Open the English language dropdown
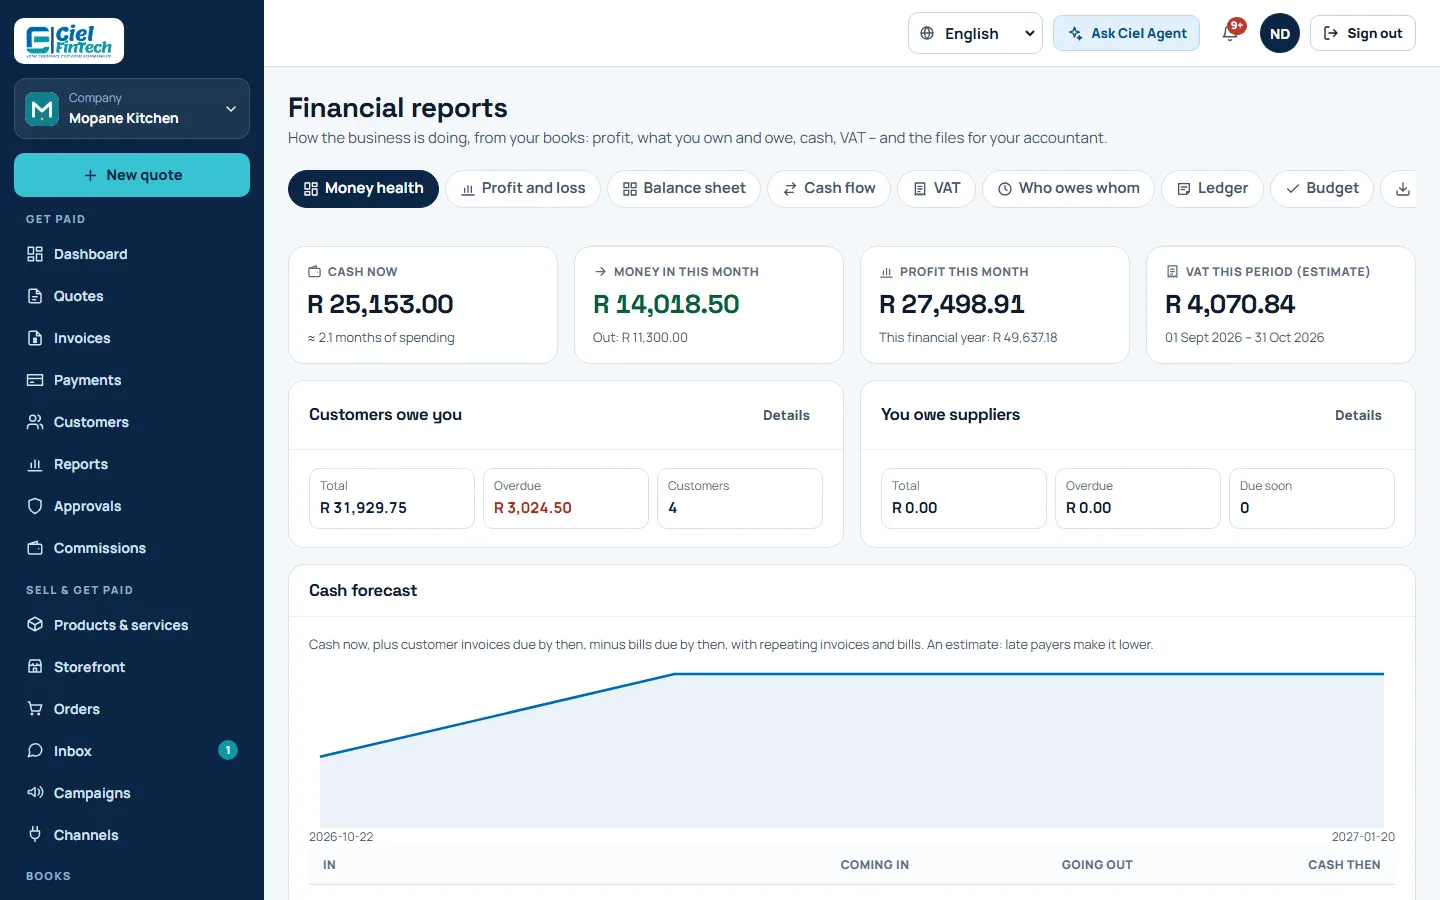 [975, 33]
